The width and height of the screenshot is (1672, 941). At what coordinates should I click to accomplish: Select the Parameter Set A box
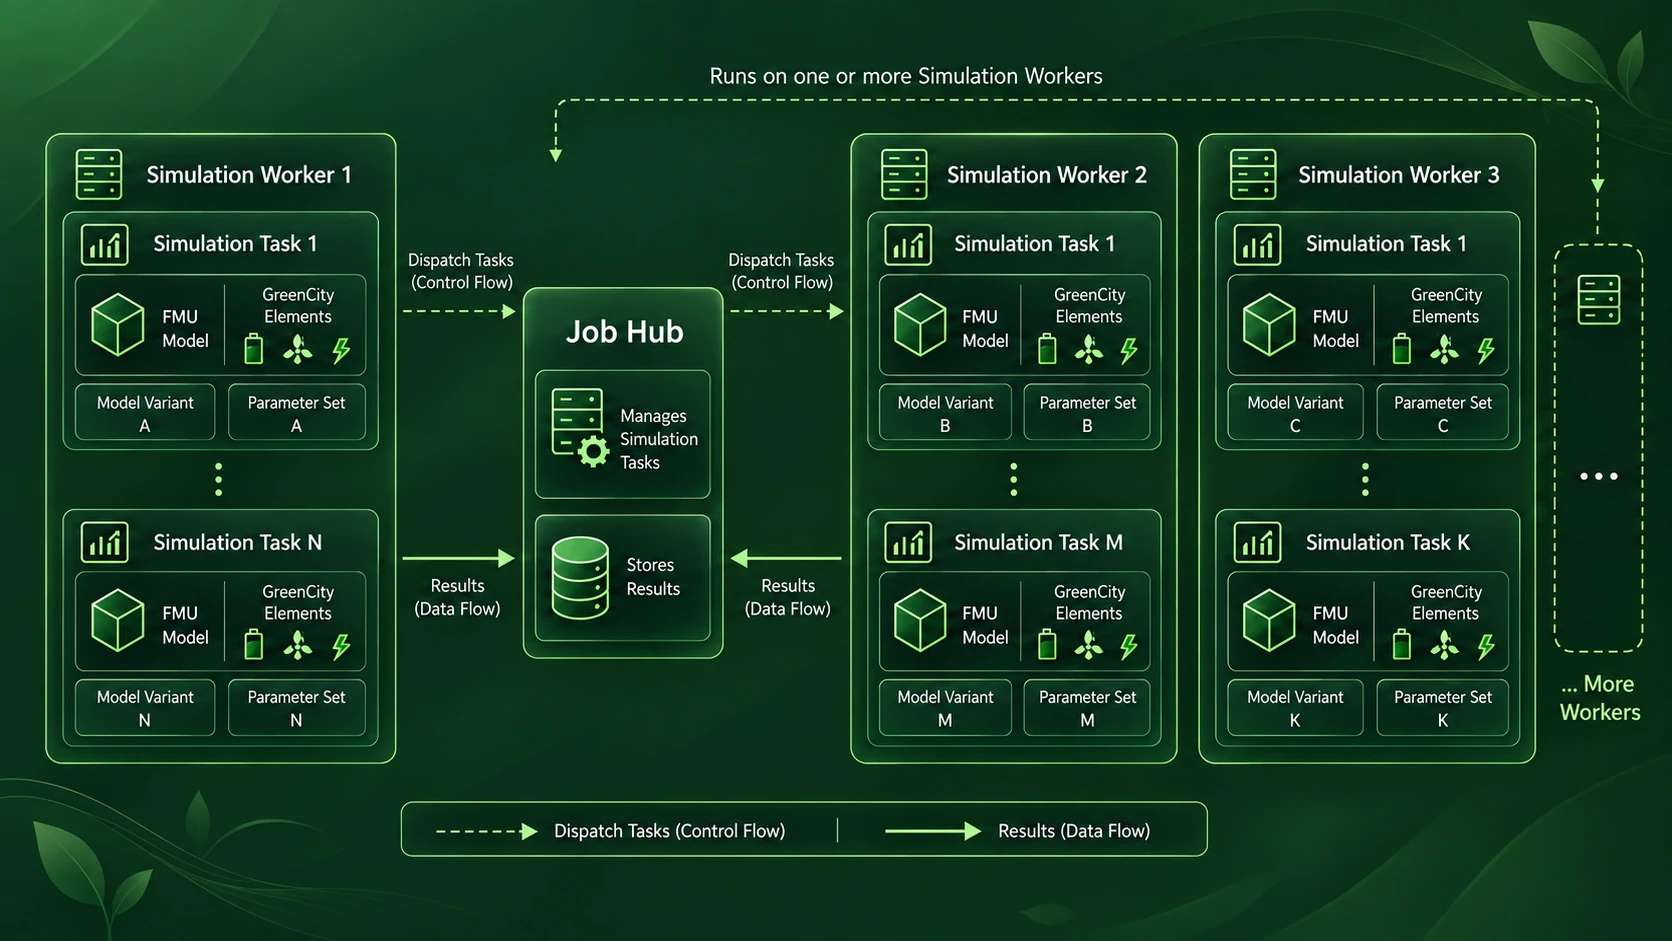click(297, 412)
